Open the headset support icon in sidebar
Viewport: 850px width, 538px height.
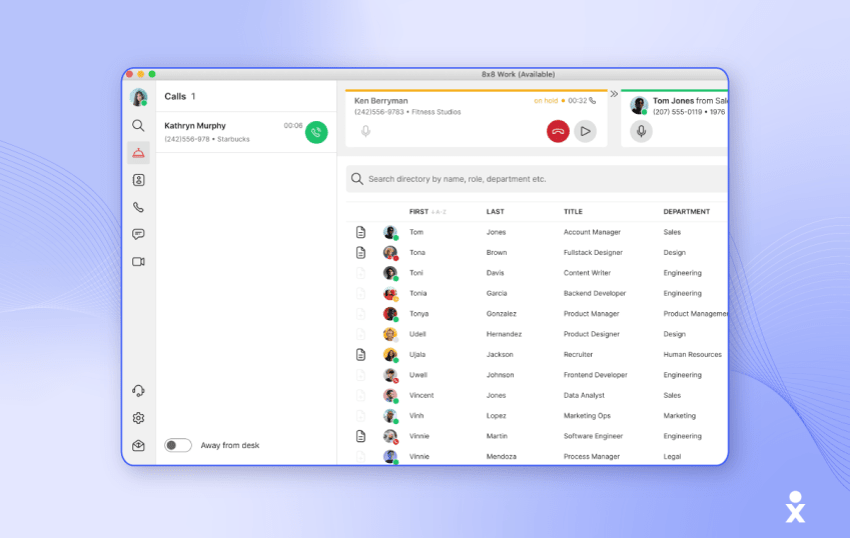click(x=138, y=391)
